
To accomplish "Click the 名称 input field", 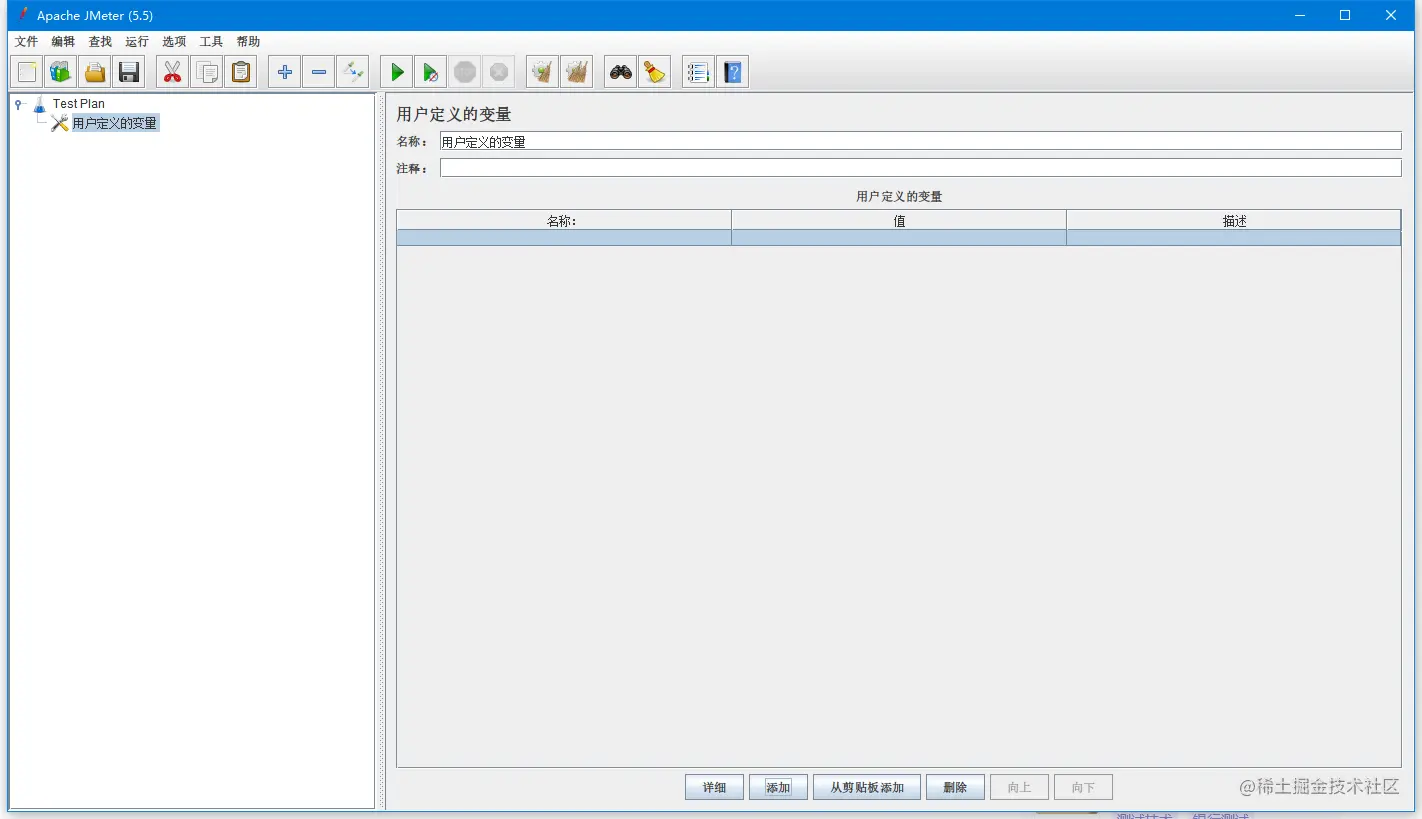I will pos(920,141).
